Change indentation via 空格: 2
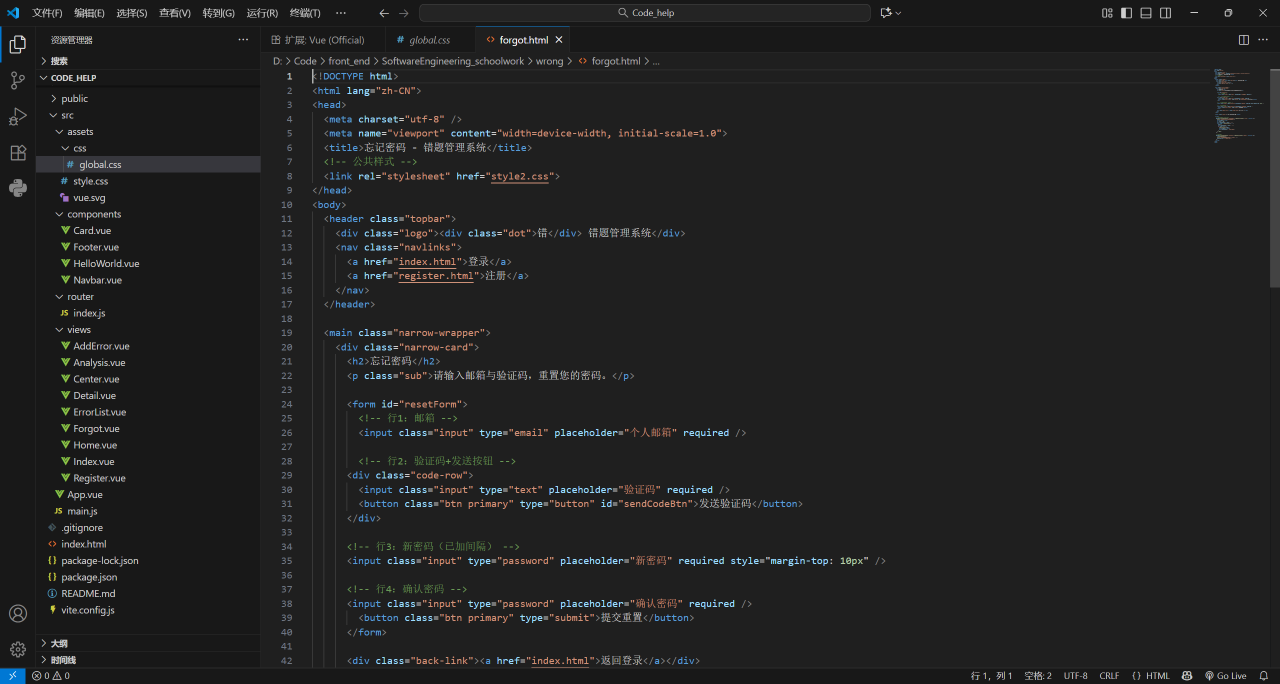1280x684 pixels. [1038, 676]
